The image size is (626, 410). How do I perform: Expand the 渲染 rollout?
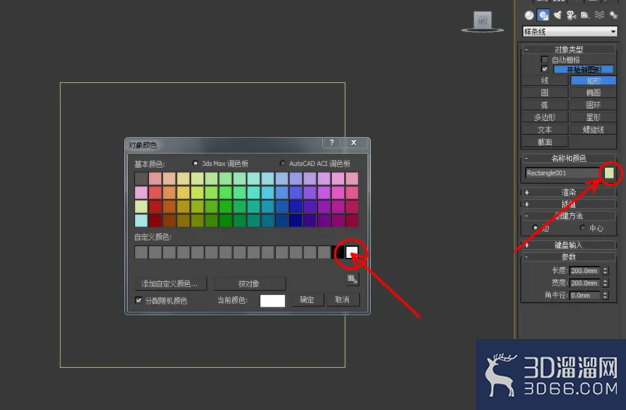click(569, 192)
